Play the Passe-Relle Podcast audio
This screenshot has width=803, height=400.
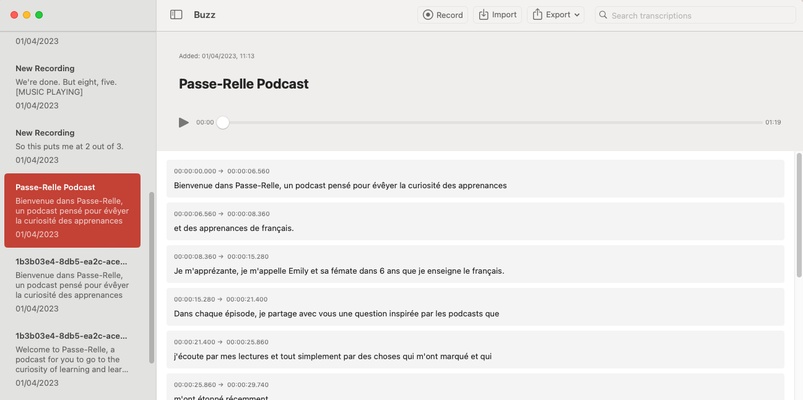pyautogui.click(x=183, y=122)
